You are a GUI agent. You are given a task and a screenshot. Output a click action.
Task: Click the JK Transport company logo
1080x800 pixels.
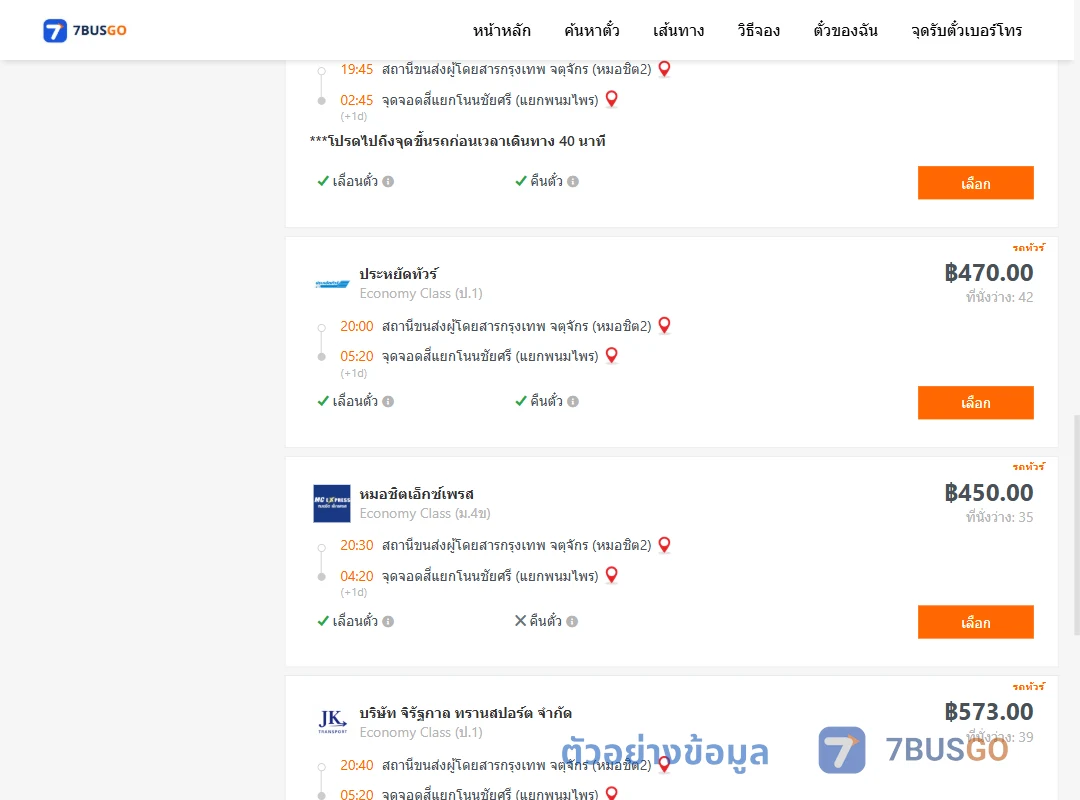(x=332, y=721)
